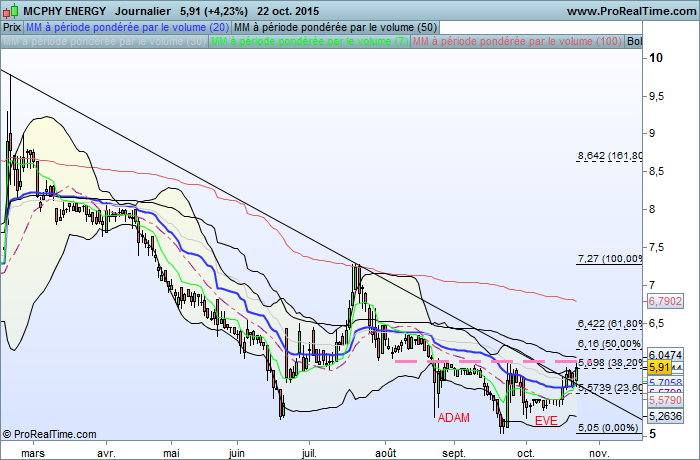Click the candlestick chart icon beside MCPHY ENERGY
The height and width of the screenshot is (460, 700).
[x=12, y=11]
